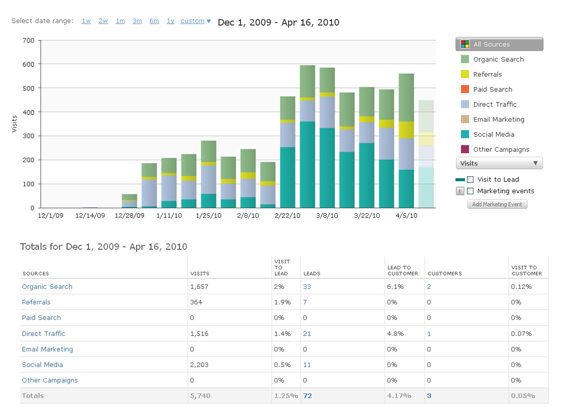Filter chart by Social Media legend label
The height and width of the screenshot is (412, 587).
494,134
